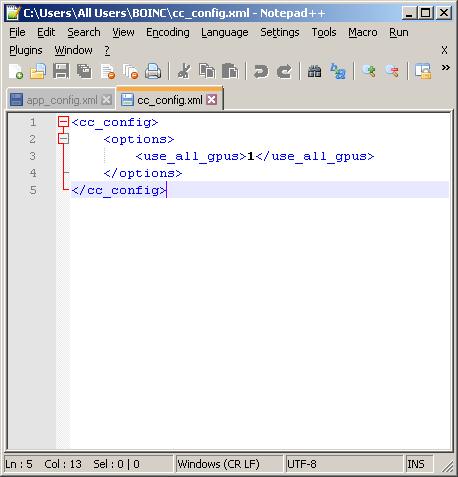Viewport: 458px width, 477px height.
Task: Collapse the cc_config fold on line 1
Action: 63,122
